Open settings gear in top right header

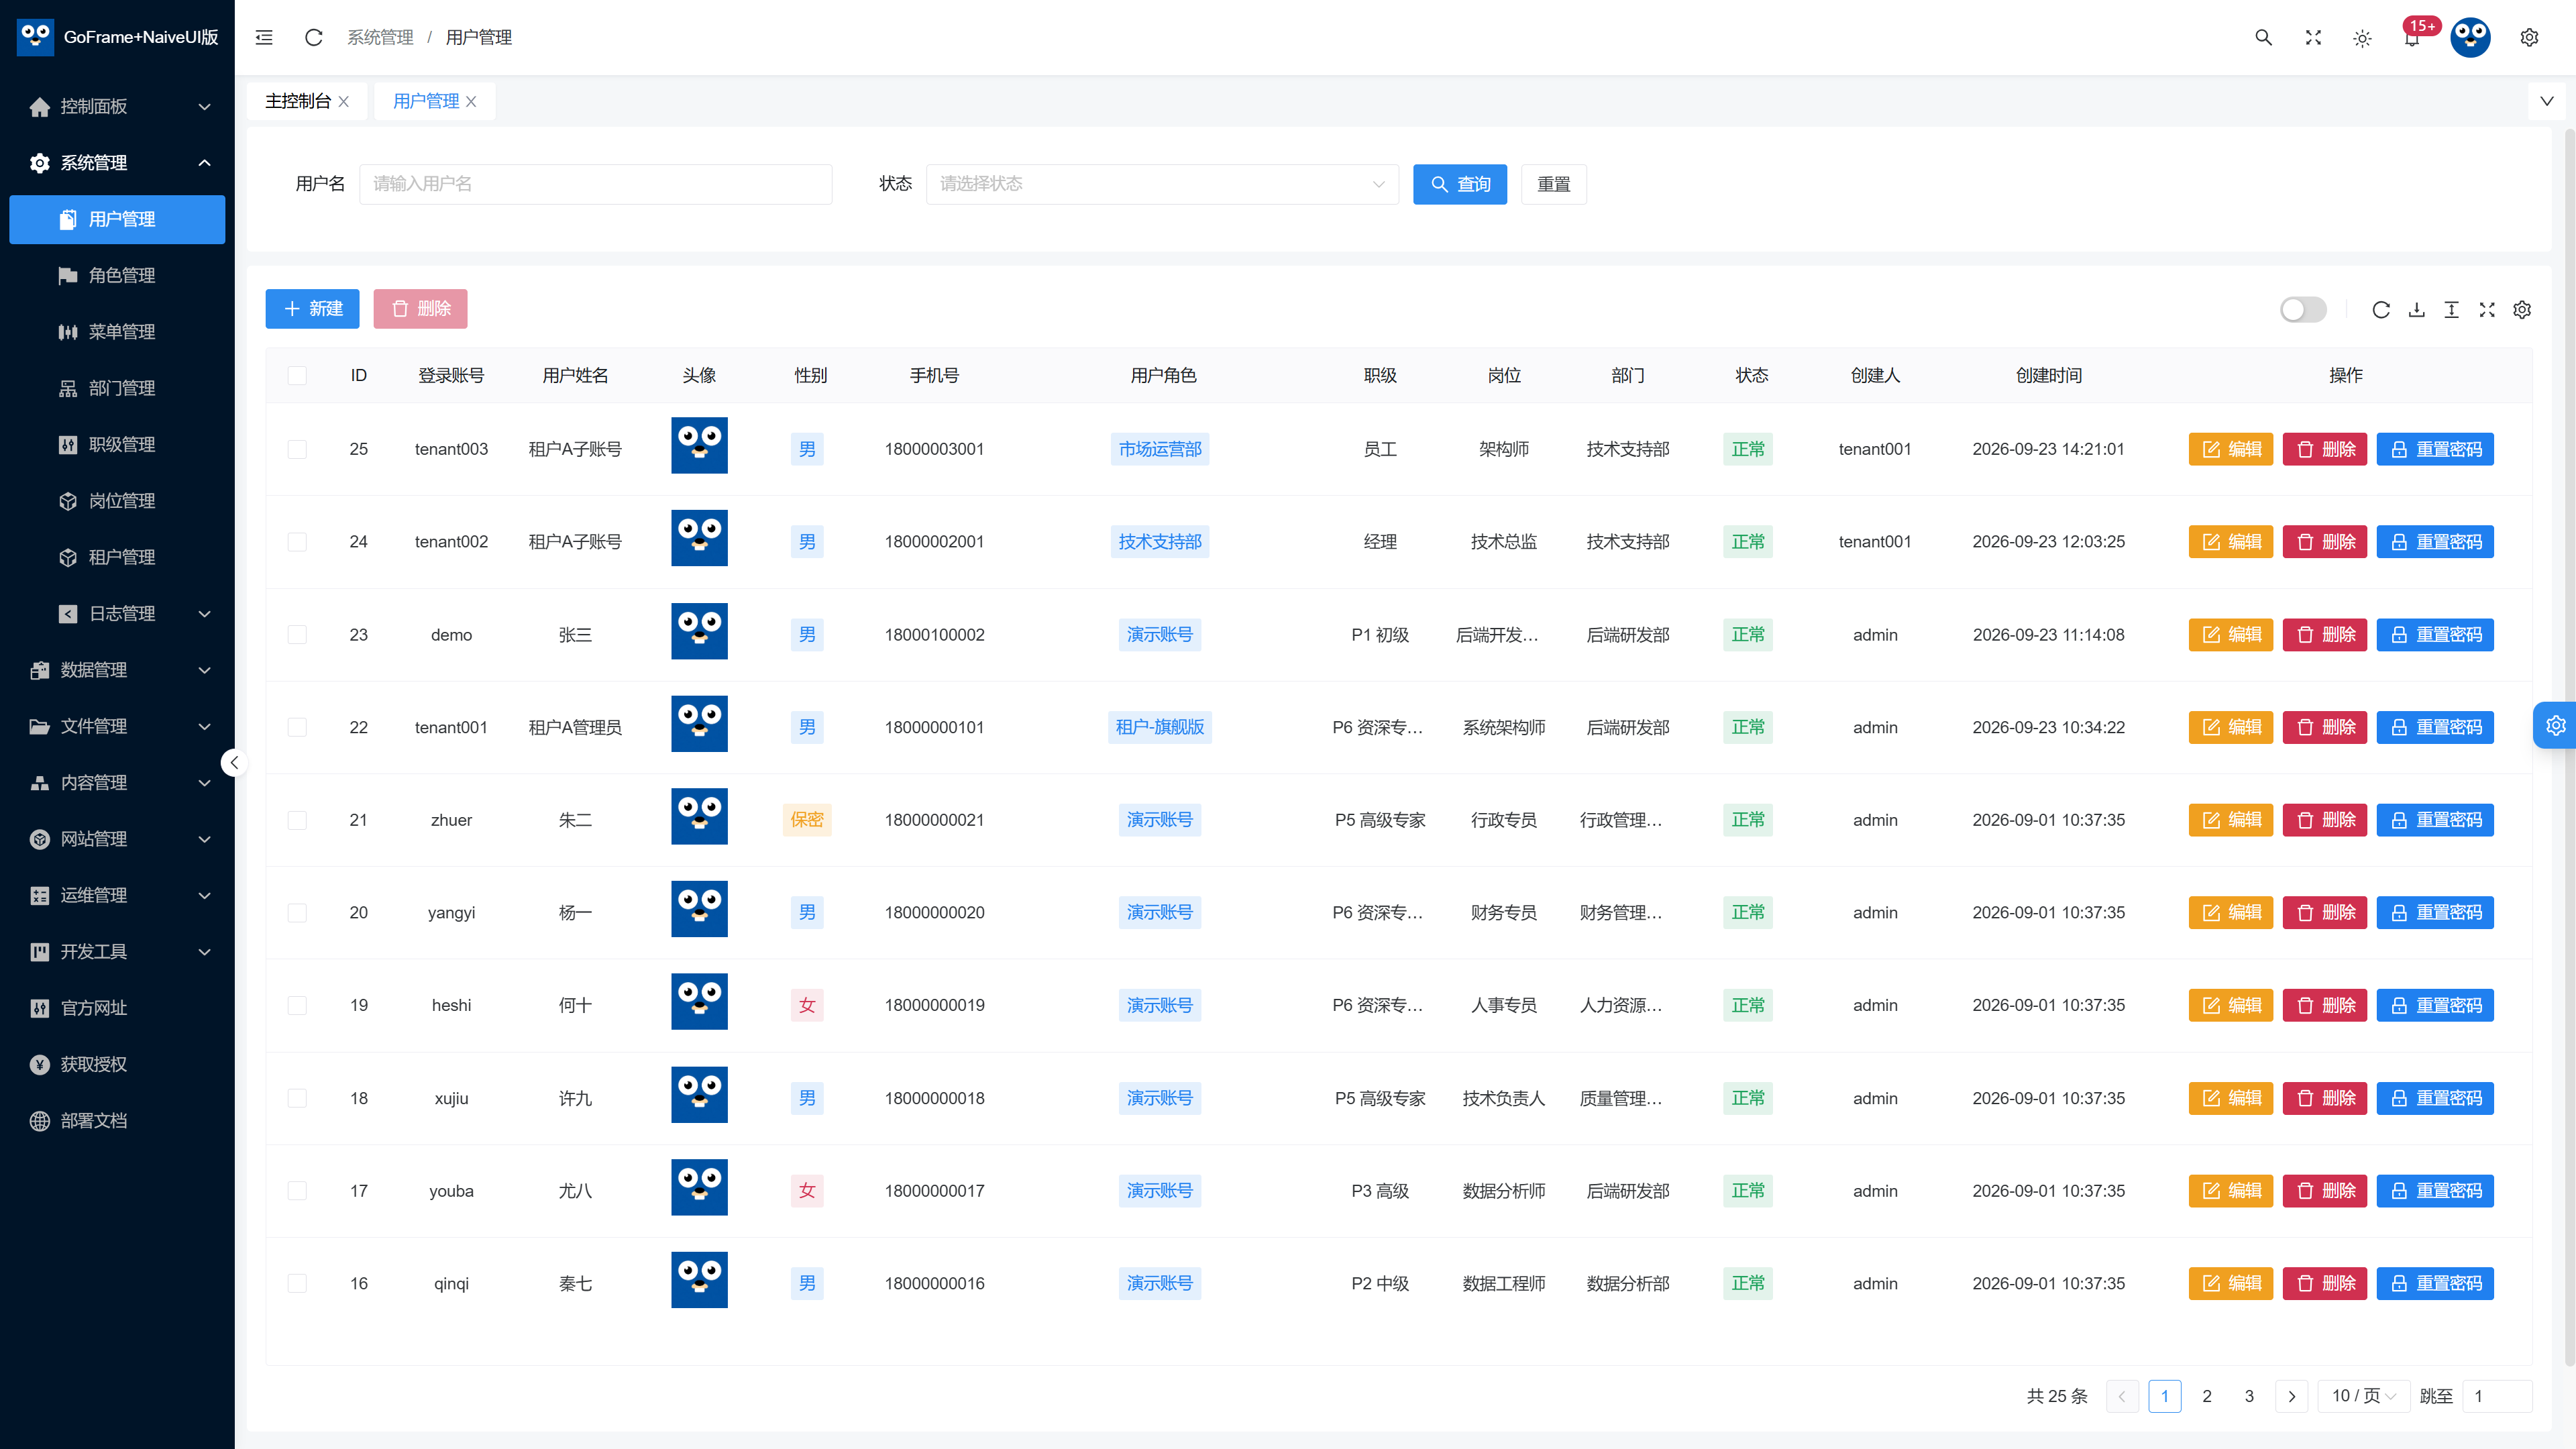[2529, 37]
